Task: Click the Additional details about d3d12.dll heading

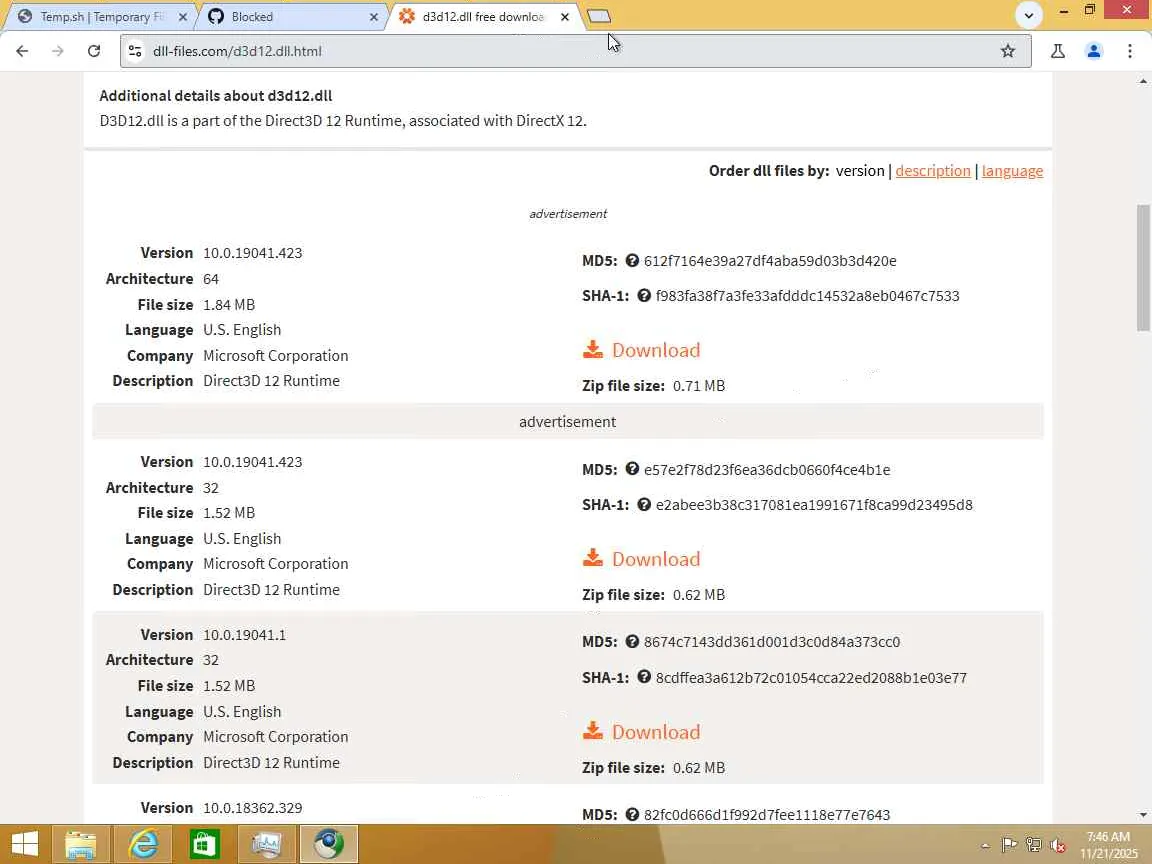Action: (x=216, y=96)
